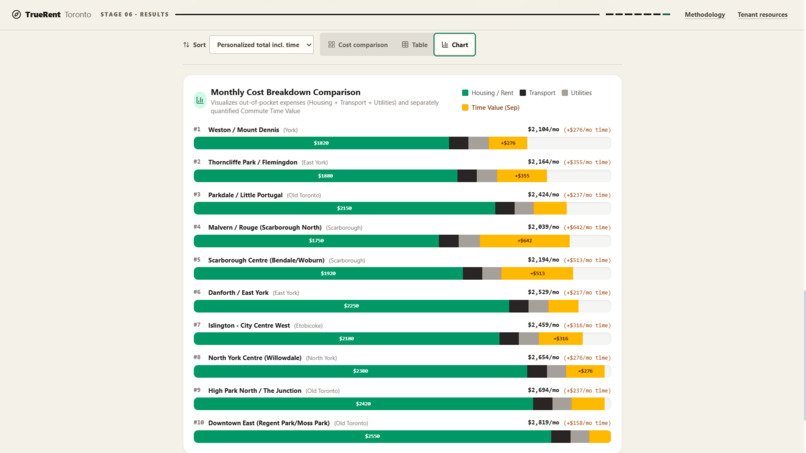Click High Park North / The Junction name

pos(254,391)
